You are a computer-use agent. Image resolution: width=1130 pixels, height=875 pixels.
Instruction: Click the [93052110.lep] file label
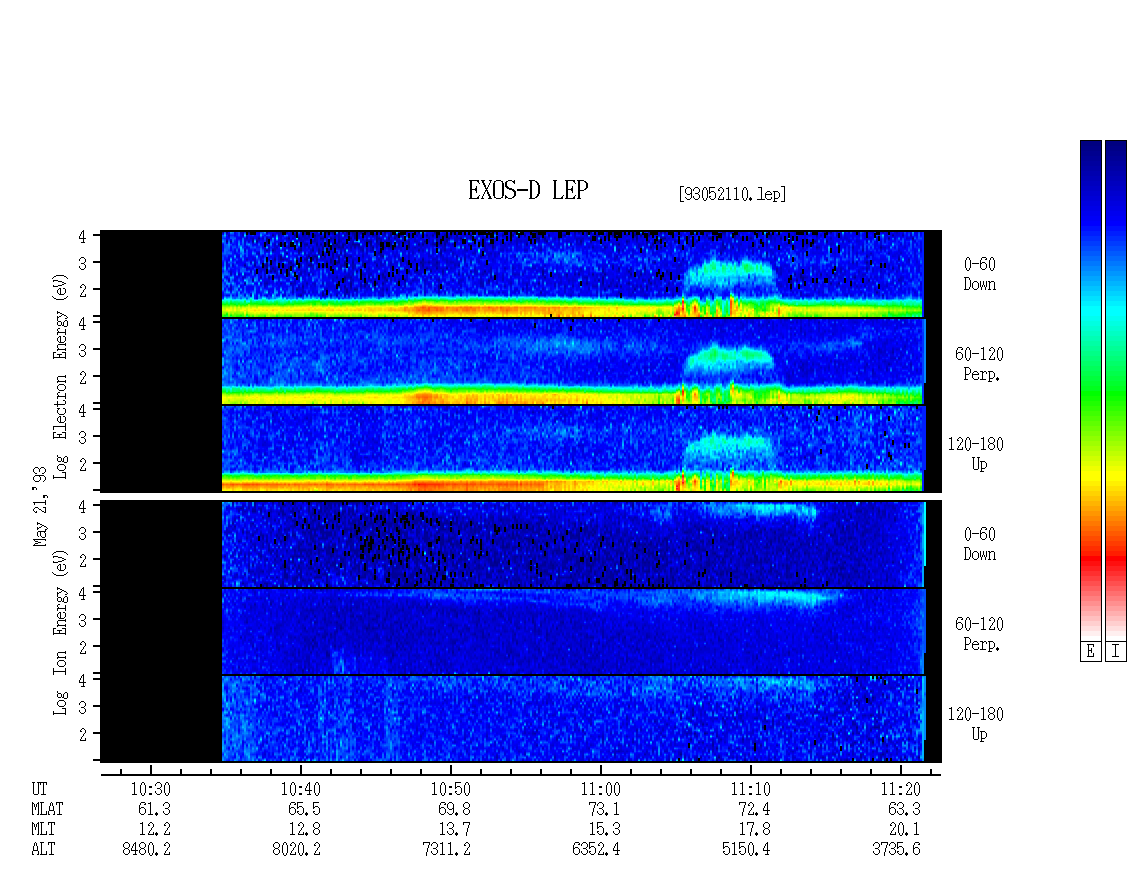[731, 194]
